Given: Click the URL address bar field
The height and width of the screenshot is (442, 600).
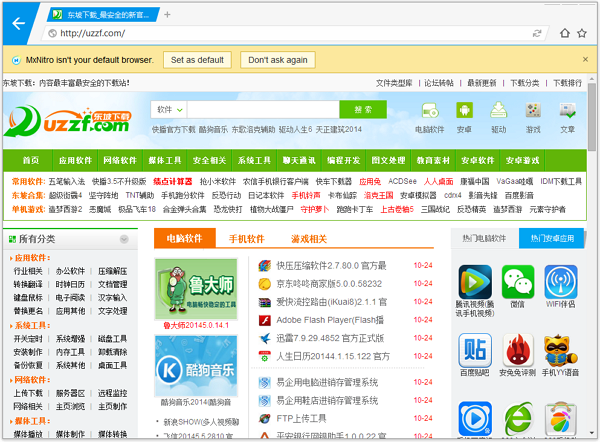Looking at the screenshot, I should pyautogui.click(x=295, y=33).
